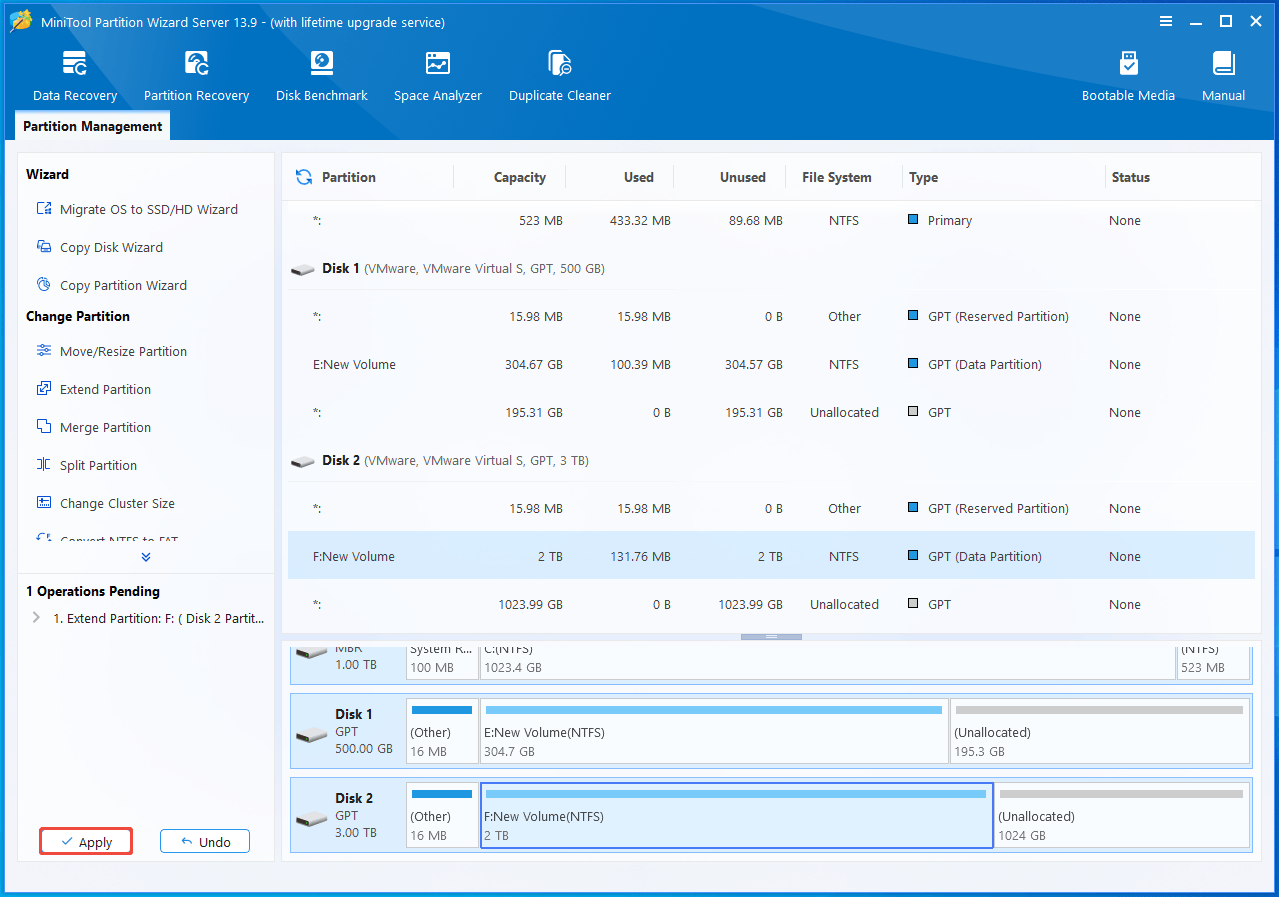Select Disk 2 header row icon
Image resolution: width=1279 pixels, height=897 pixels.
pos(302,461)
